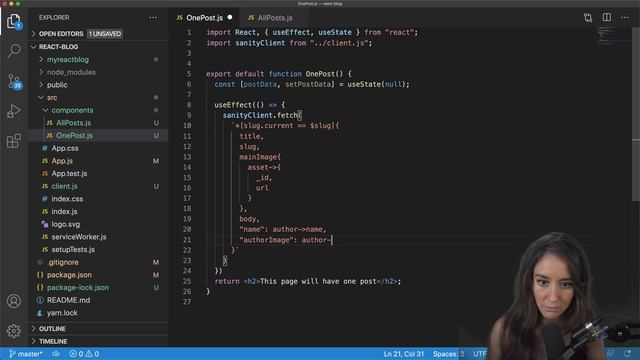Open package-lock.json file
Viewport: 640px width, 360px height.
[98, 287]
